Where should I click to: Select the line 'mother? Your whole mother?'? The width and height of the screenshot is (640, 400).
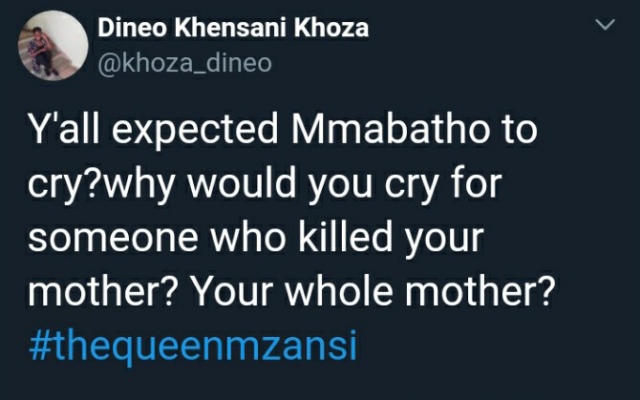pyautogui.click(x=292, y=291)
